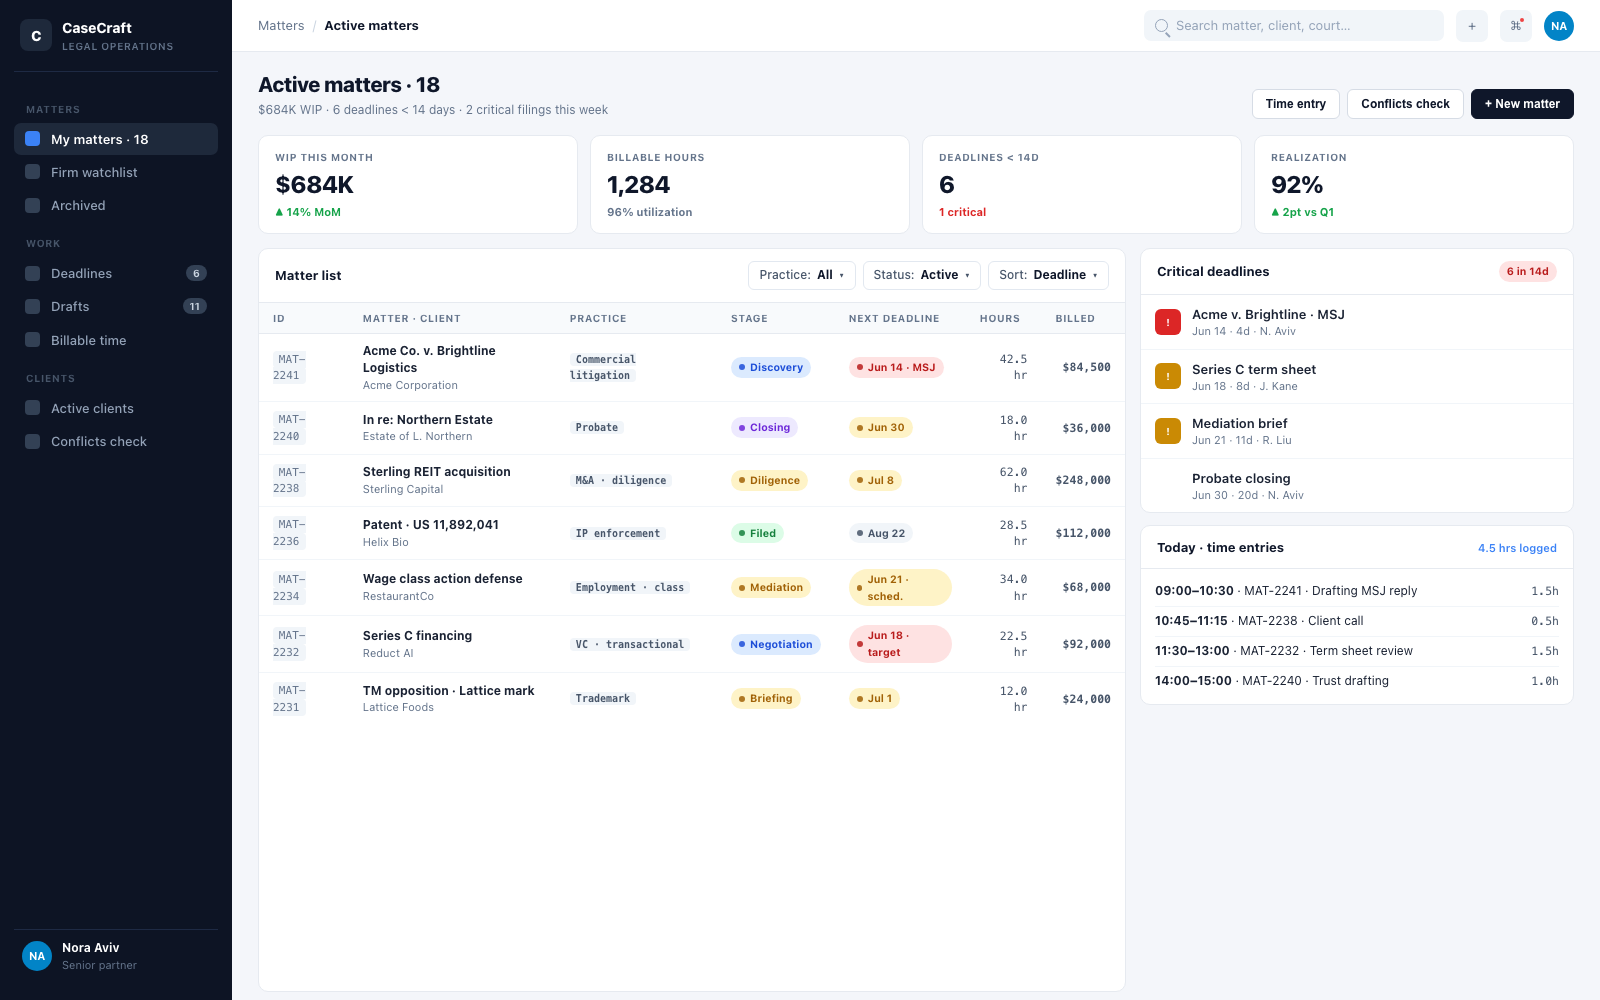Open Probate closing deadline item
Image resolution: width=1600 pixels, height=1000 pixels.
[1357, 486]
